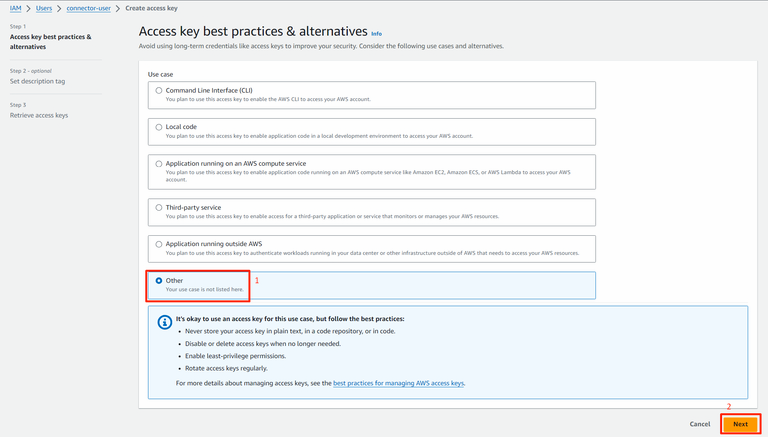This screenshot has width=768, height=437.
Task: Click the chevron right after the IAM breadcrumb
Action: (x=27, y=7)
